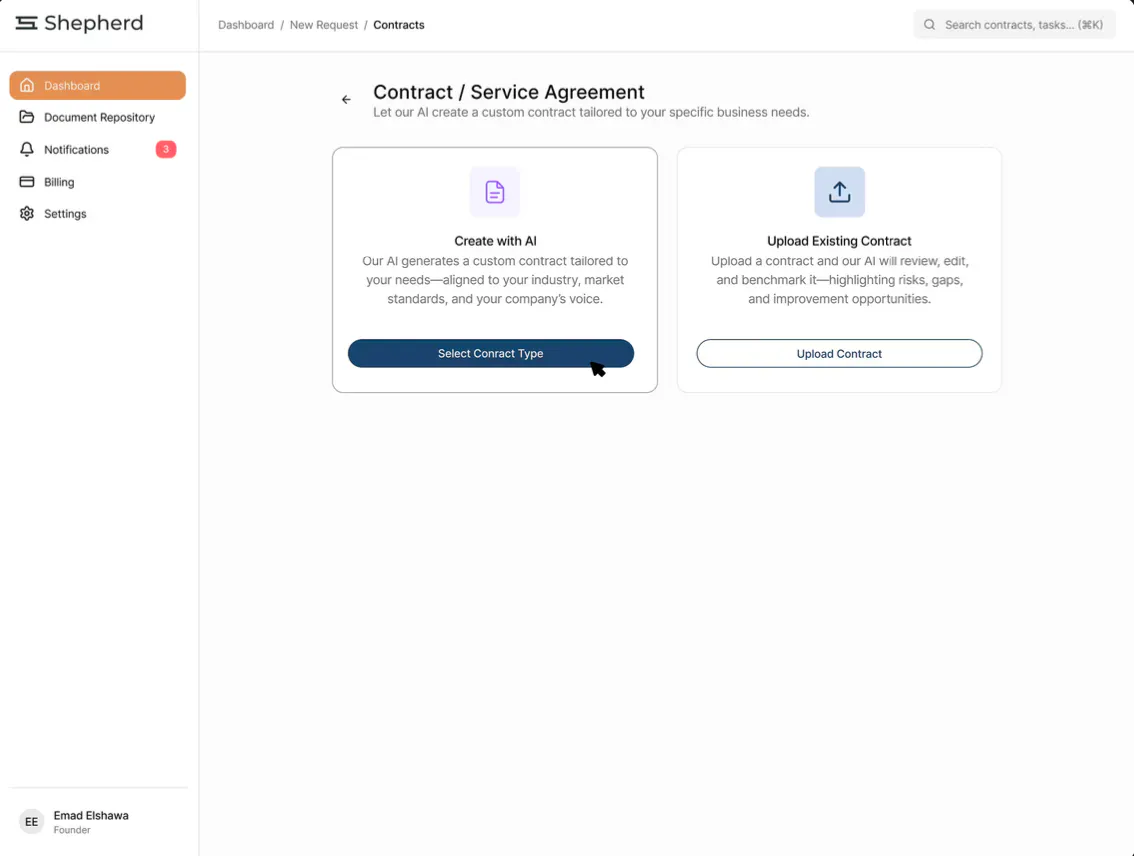This screenshot has height=856, width=1134.
Task: Open Settings in the sidebar
Action: (x=98, y=214)
